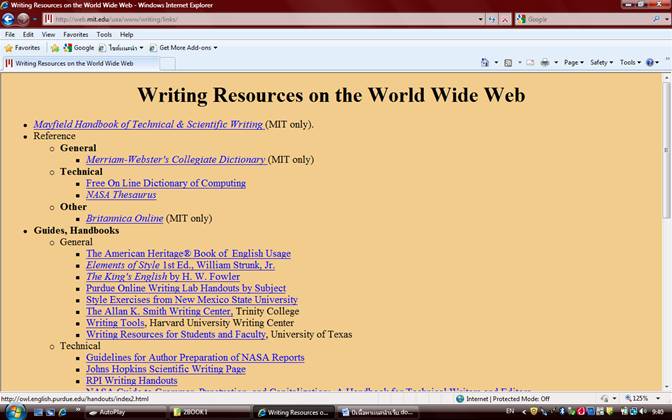This screenshot has height=420, width=672.
Task: Click the Read Mail icon
Action: coord(530,63)
